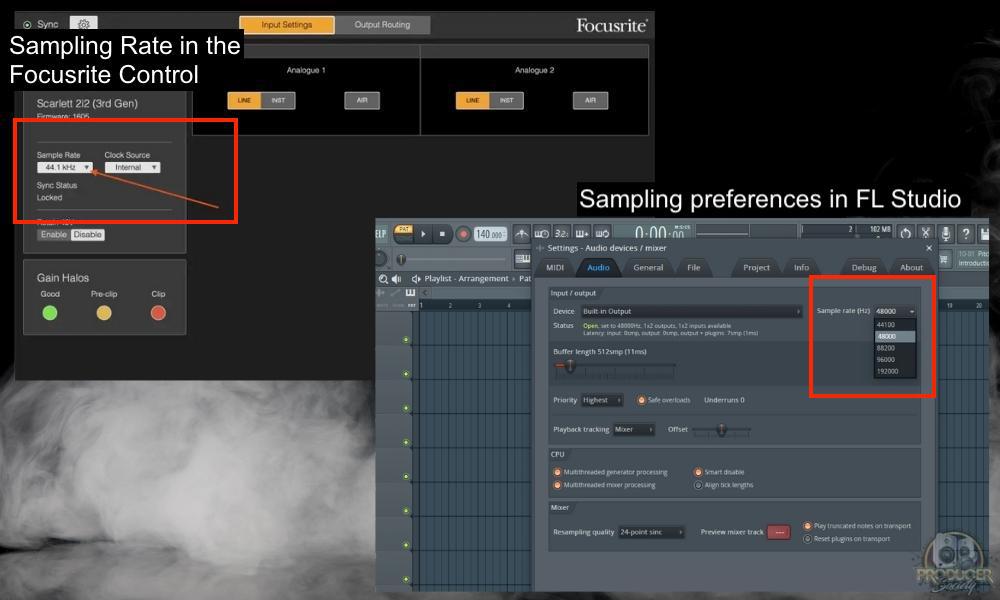Viewport: 1000px width, 600px height.
Task: Switch to the Output Routing tab
Action: (x=382, y=25)
